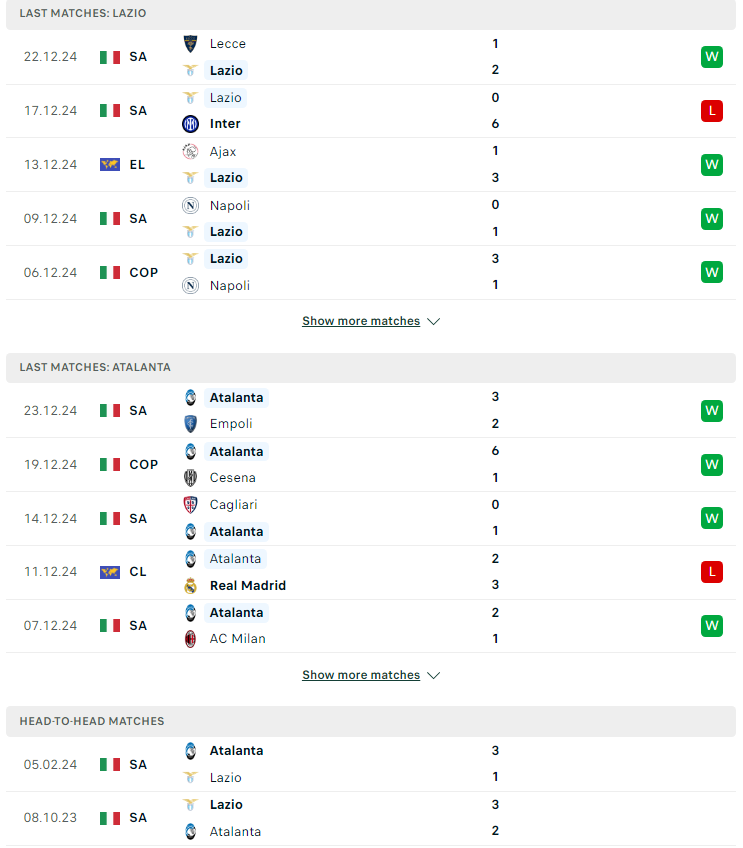
Task: Open the Atalanta vs Real Madrid match row
Action: [371, 572]
